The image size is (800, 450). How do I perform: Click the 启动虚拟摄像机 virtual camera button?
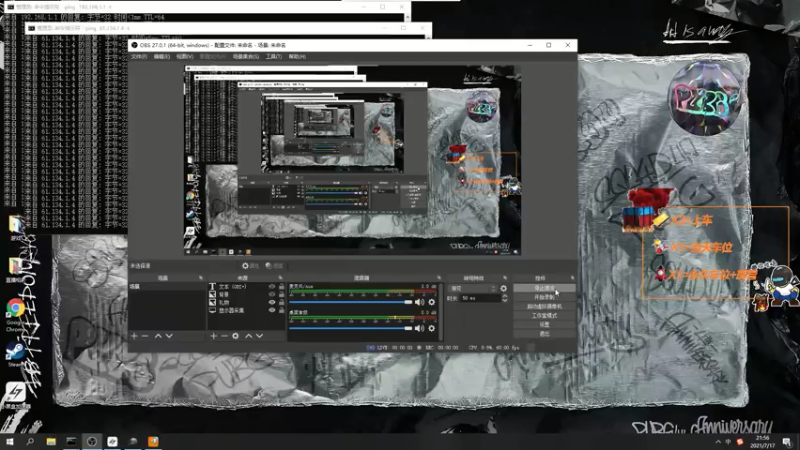click(x=544, y=307)
